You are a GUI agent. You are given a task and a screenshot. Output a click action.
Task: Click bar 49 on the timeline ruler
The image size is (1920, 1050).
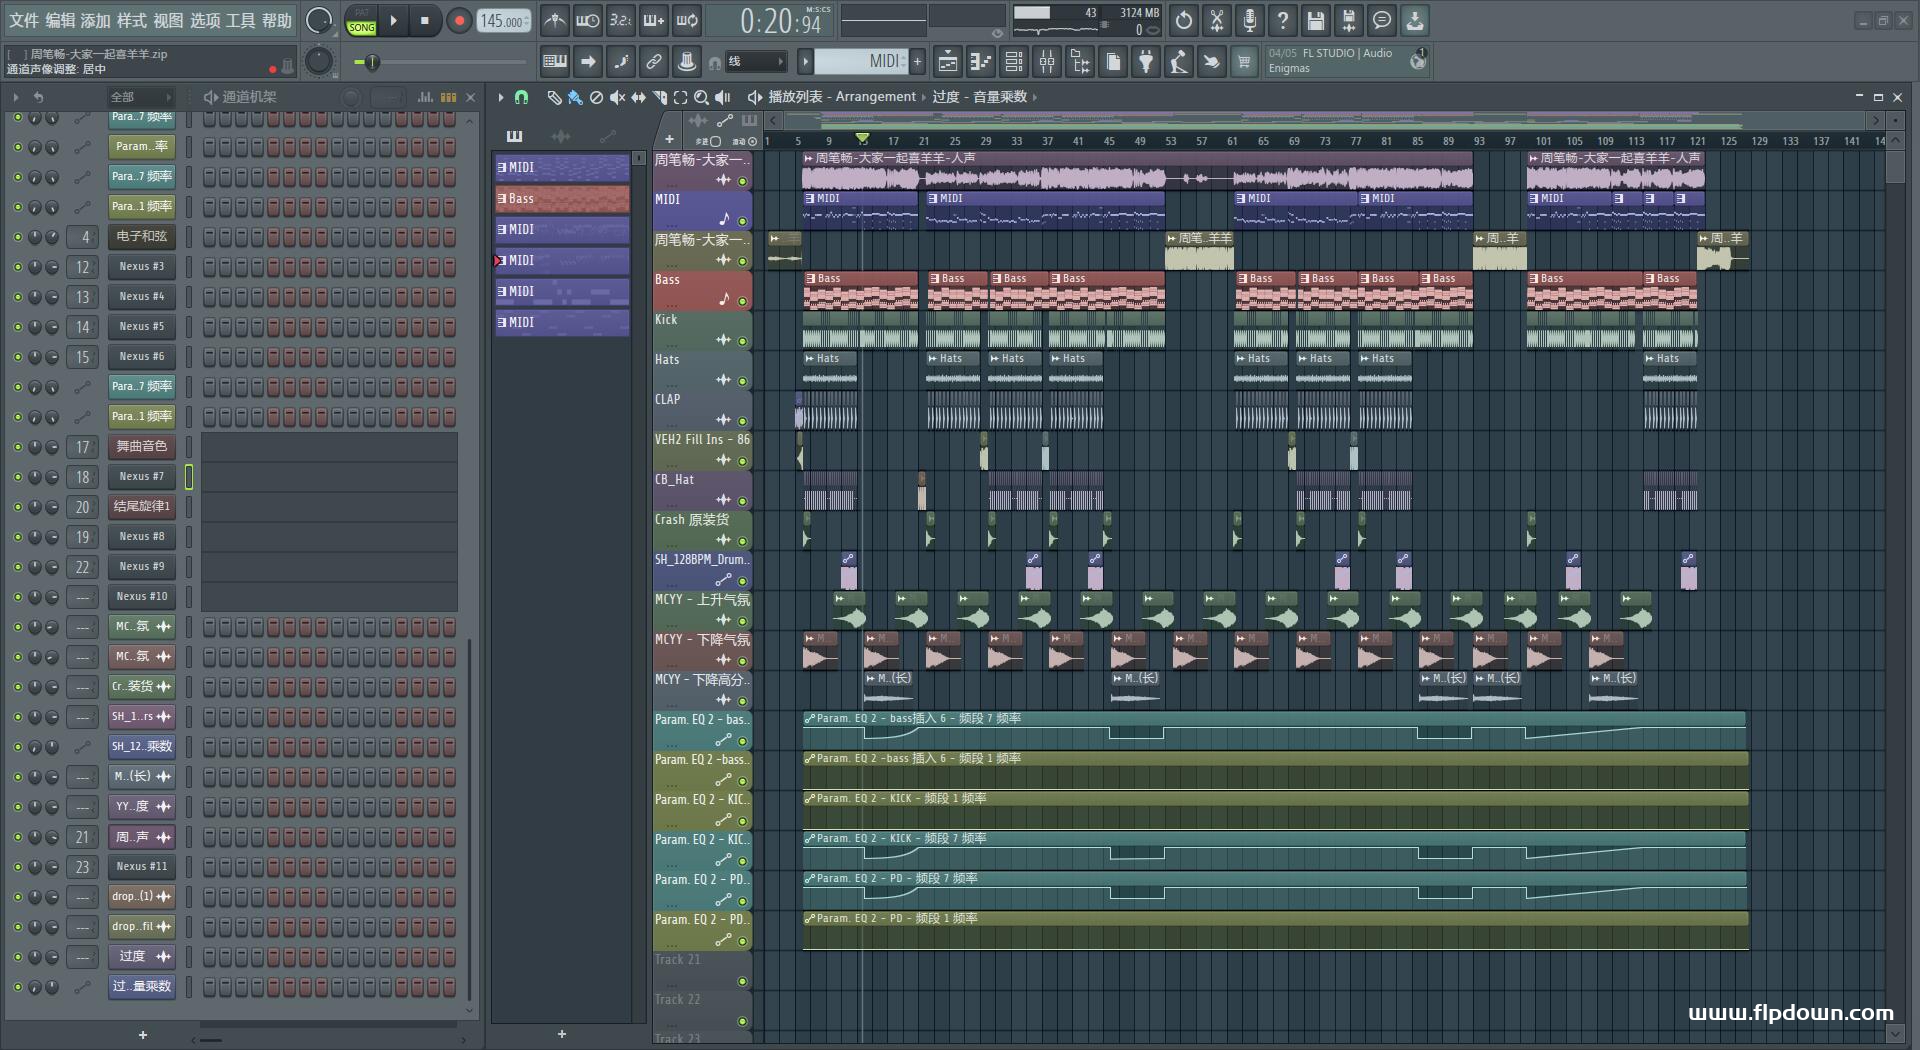point(1140,141)
